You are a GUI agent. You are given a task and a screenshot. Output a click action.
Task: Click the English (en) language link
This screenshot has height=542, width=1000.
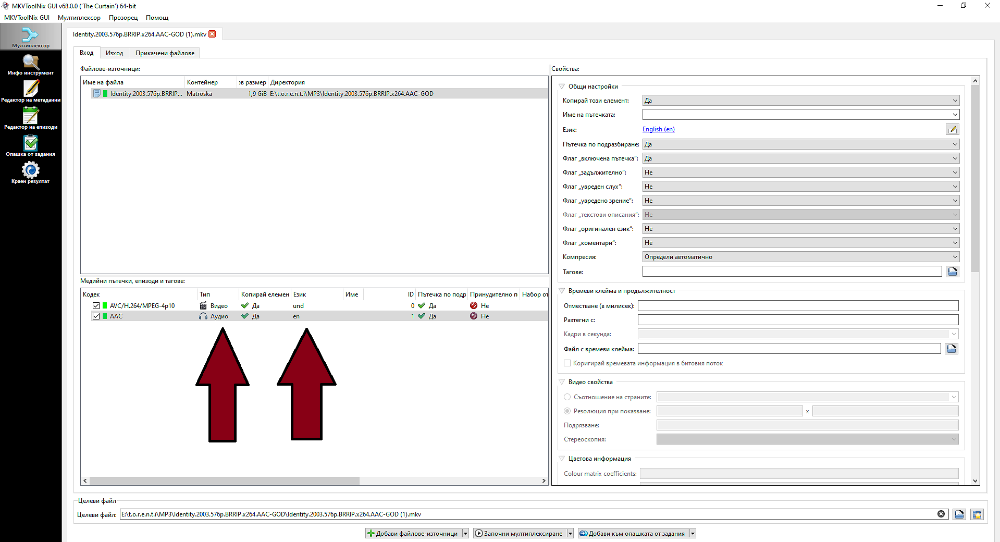[658, 129]
